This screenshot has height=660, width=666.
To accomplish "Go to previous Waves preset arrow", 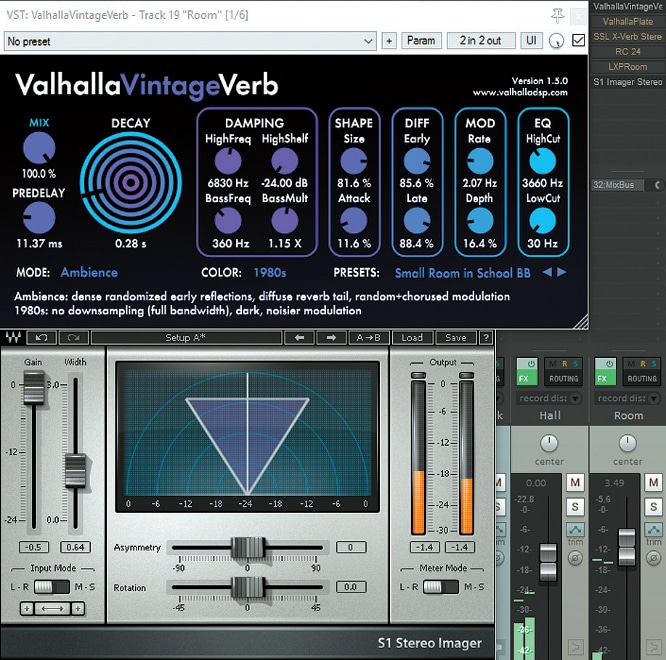I will pyautogui.click(x=299, y=338).
